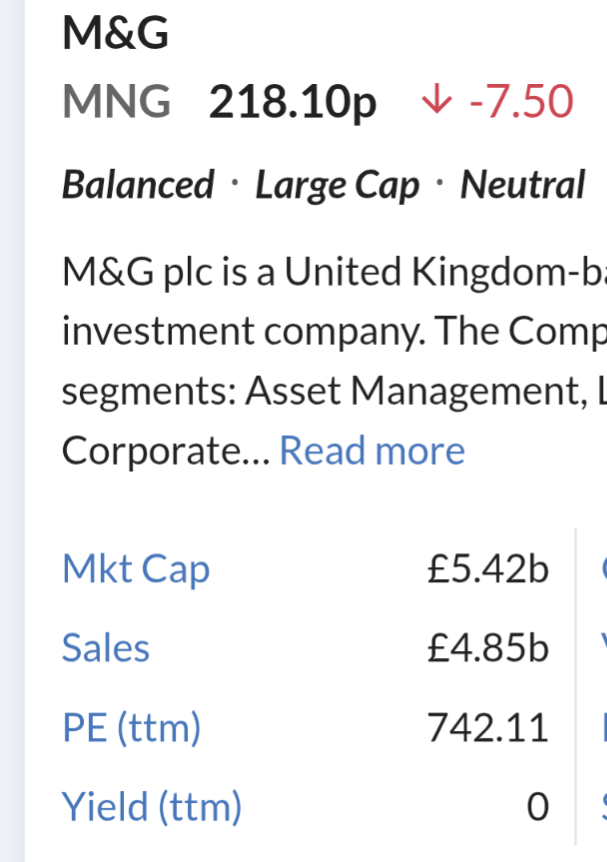
Task: Click the vertical divider beside metrics
Action: click(576, 686)
